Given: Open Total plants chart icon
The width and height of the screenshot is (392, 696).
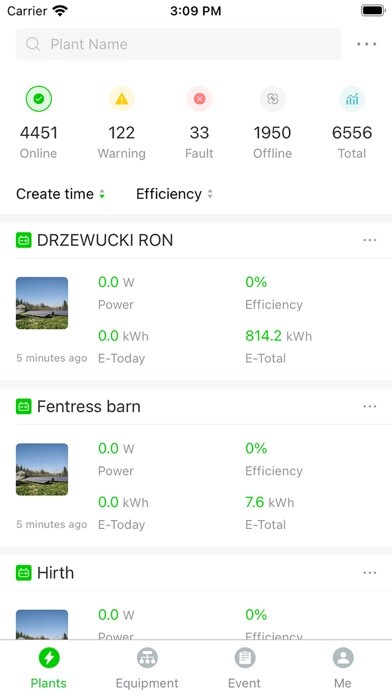Looking at the screenshot, I should coord(352,99).
